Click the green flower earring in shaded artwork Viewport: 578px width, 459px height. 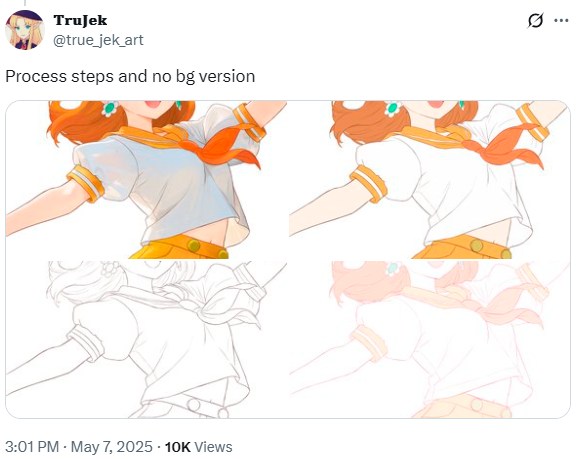point(110,108)
